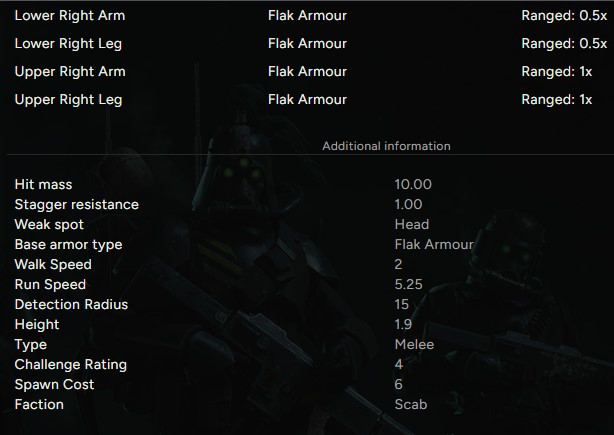Click Ranged 0.5x value for Lower Right Leg
The width and height of the screenshot is (614, 435).
pyautogui.click(x=564, y=44)
